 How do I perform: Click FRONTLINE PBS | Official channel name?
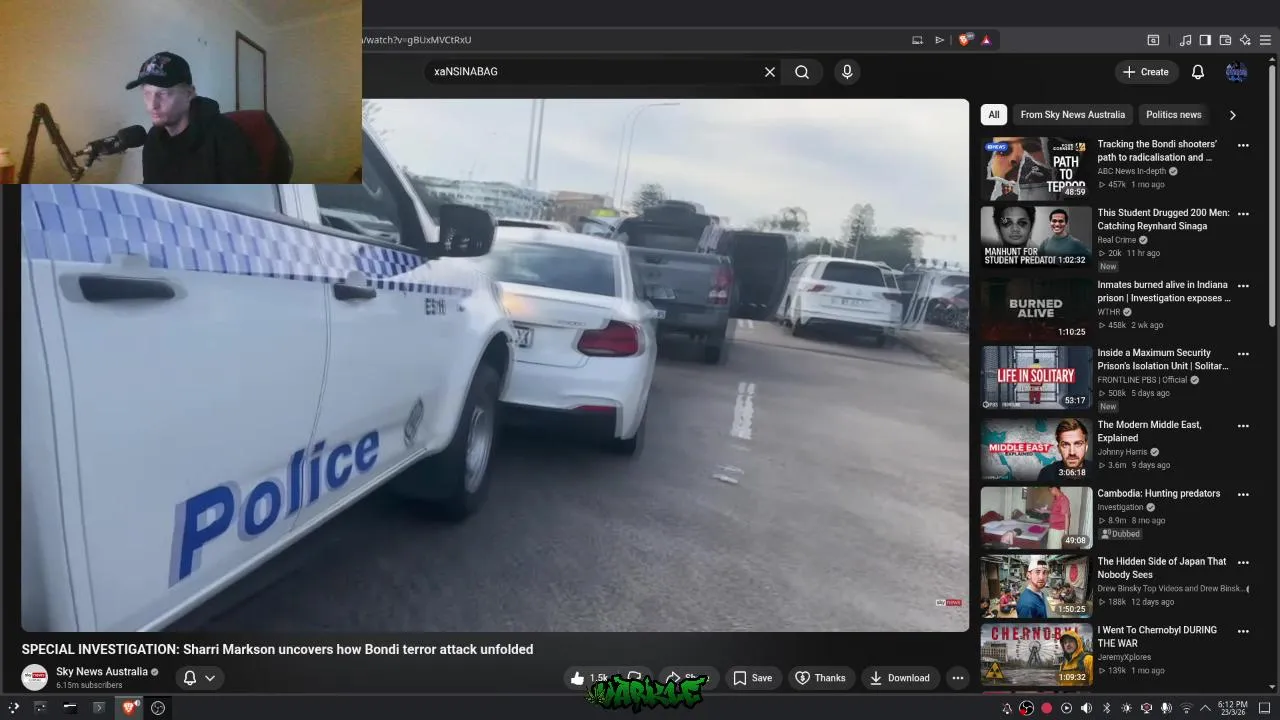(x=1142, y=380)
